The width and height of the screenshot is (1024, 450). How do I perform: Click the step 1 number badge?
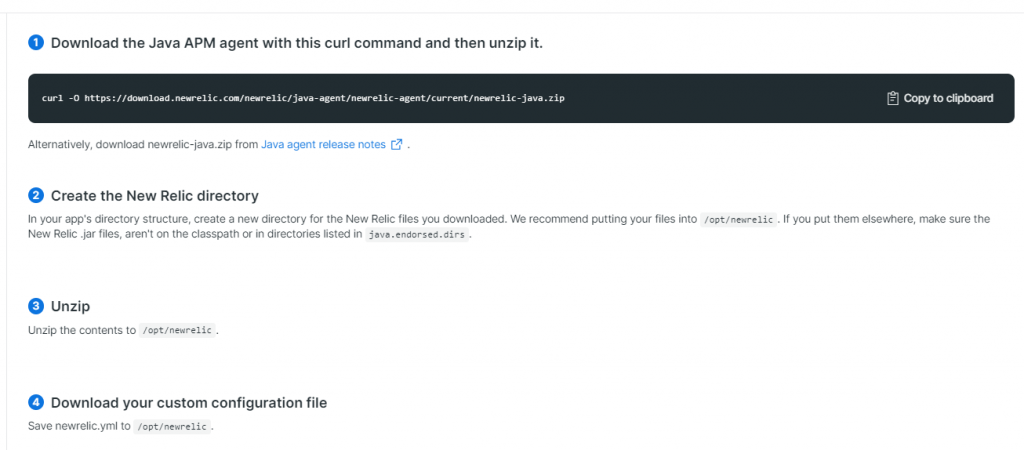point(36,43)
